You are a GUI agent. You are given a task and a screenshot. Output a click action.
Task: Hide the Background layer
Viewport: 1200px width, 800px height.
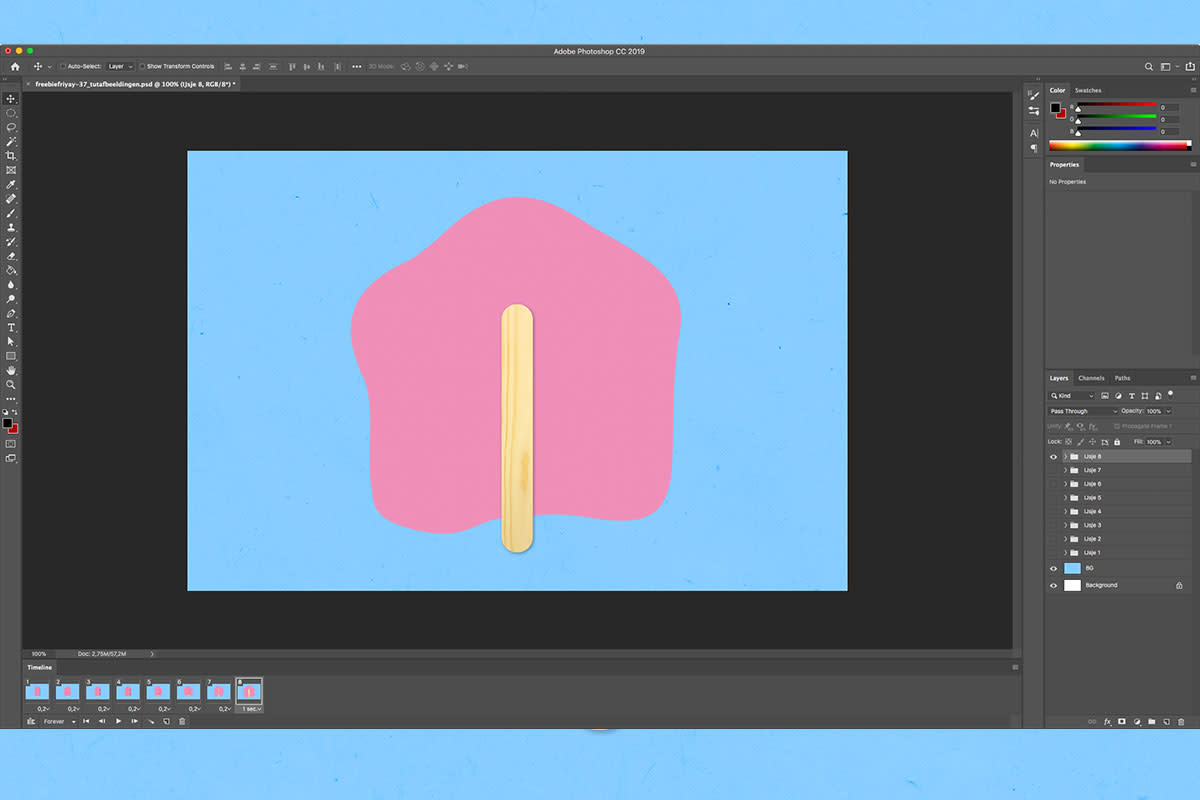pyautogui.click(x=1053, y=585)
